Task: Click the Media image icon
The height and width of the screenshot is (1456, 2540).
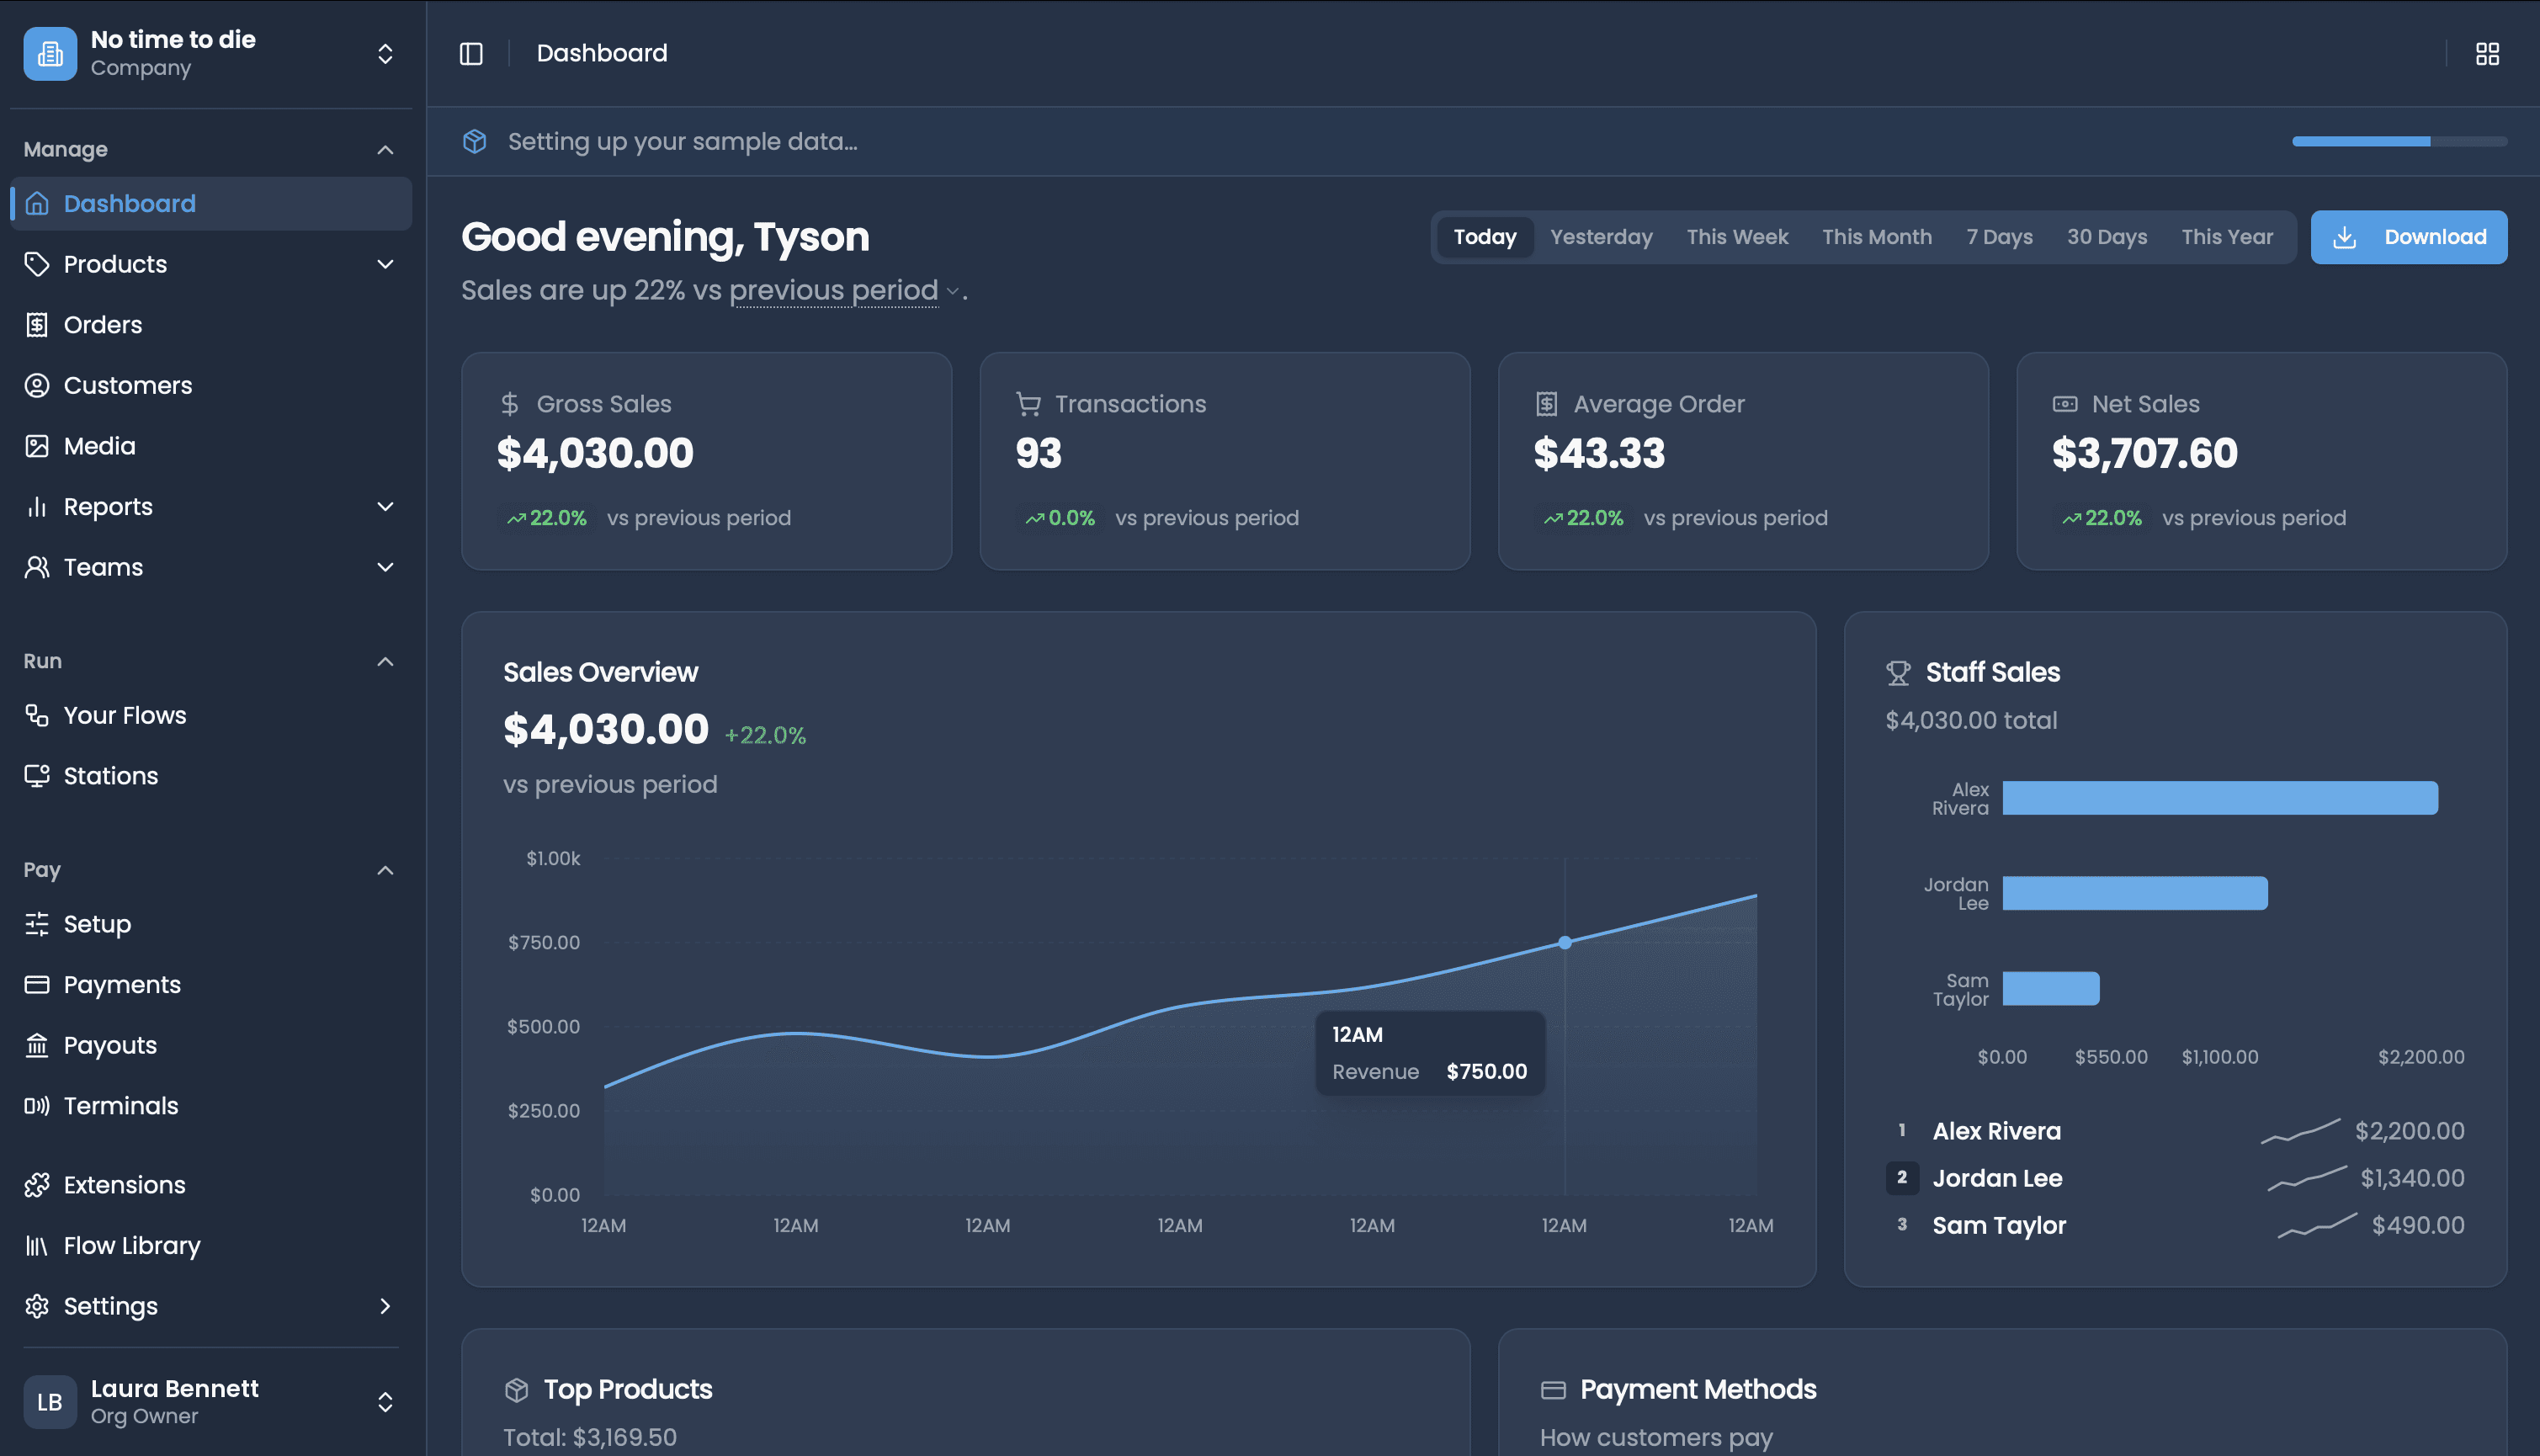Action: click(37, 446)
